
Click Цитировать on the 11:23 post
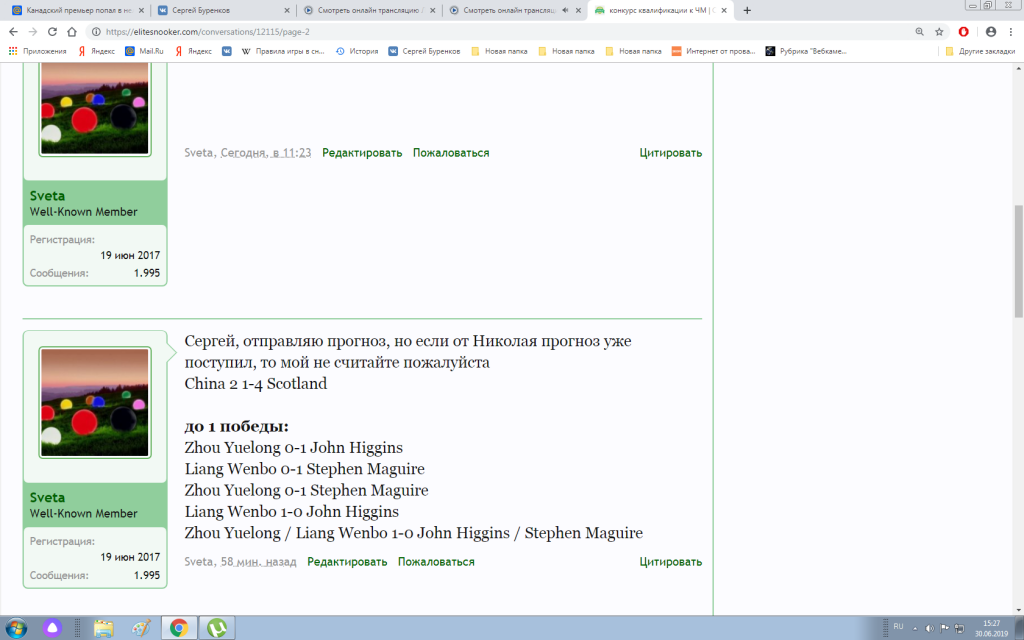(x=670, y=153)
